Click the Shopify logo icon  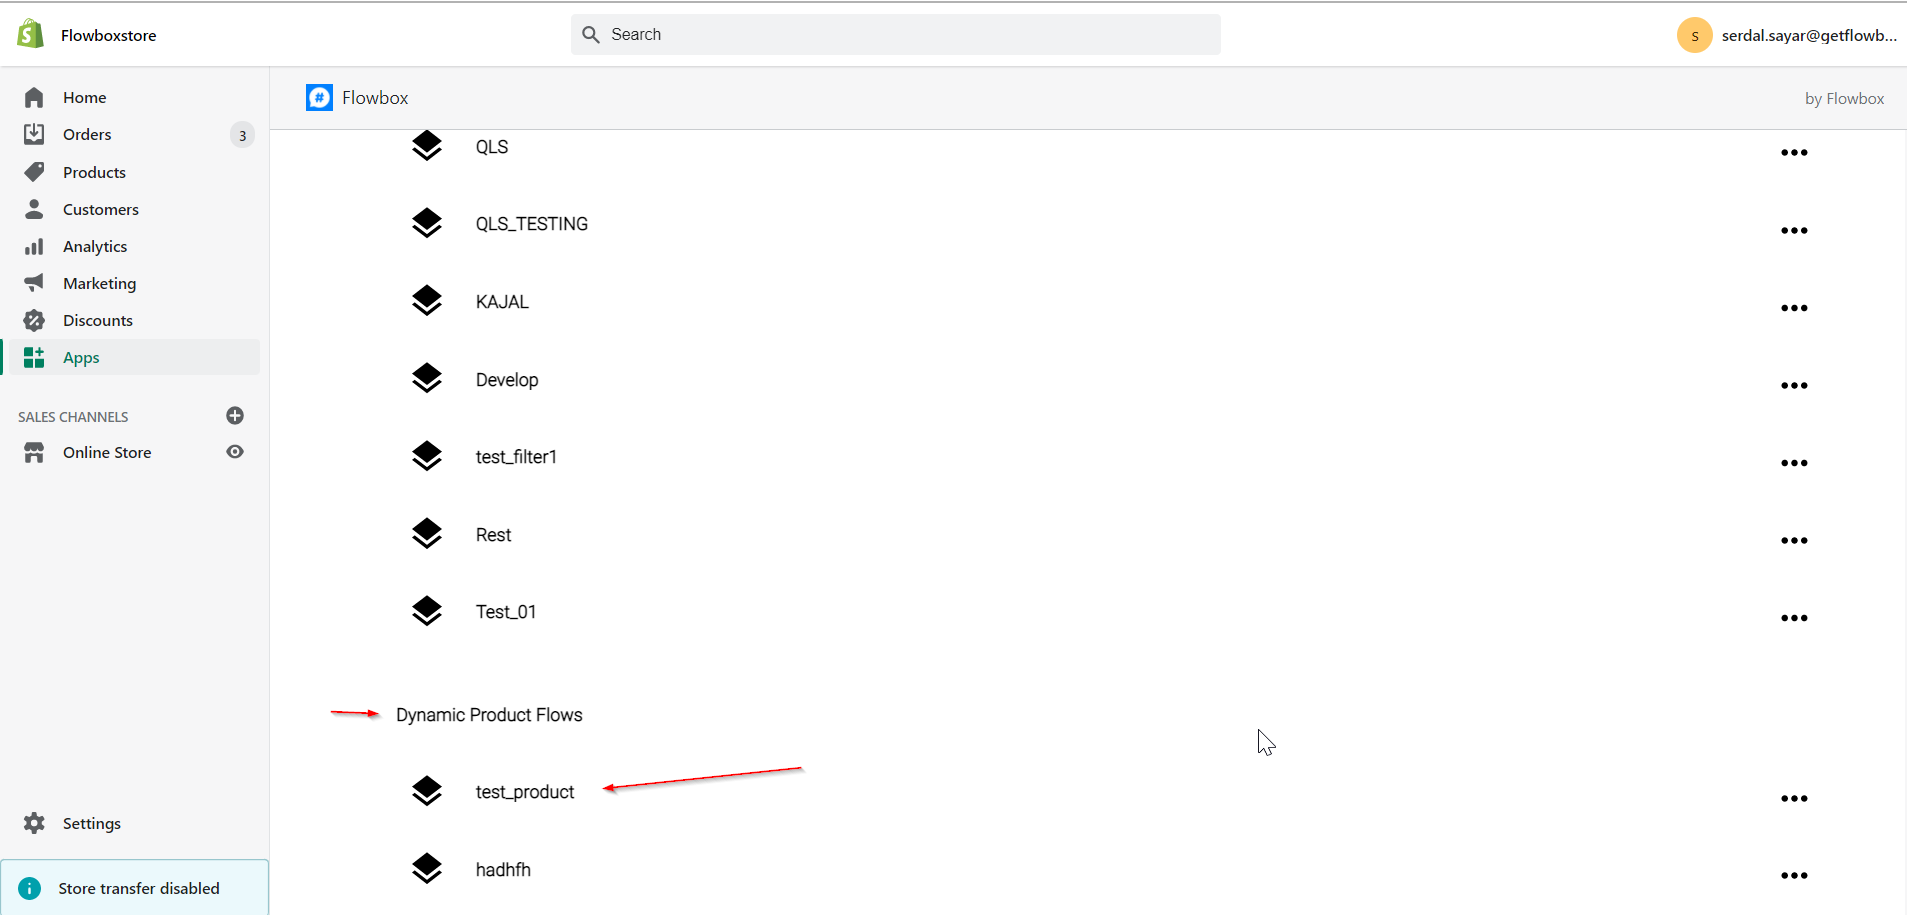(x=31, y=34)
